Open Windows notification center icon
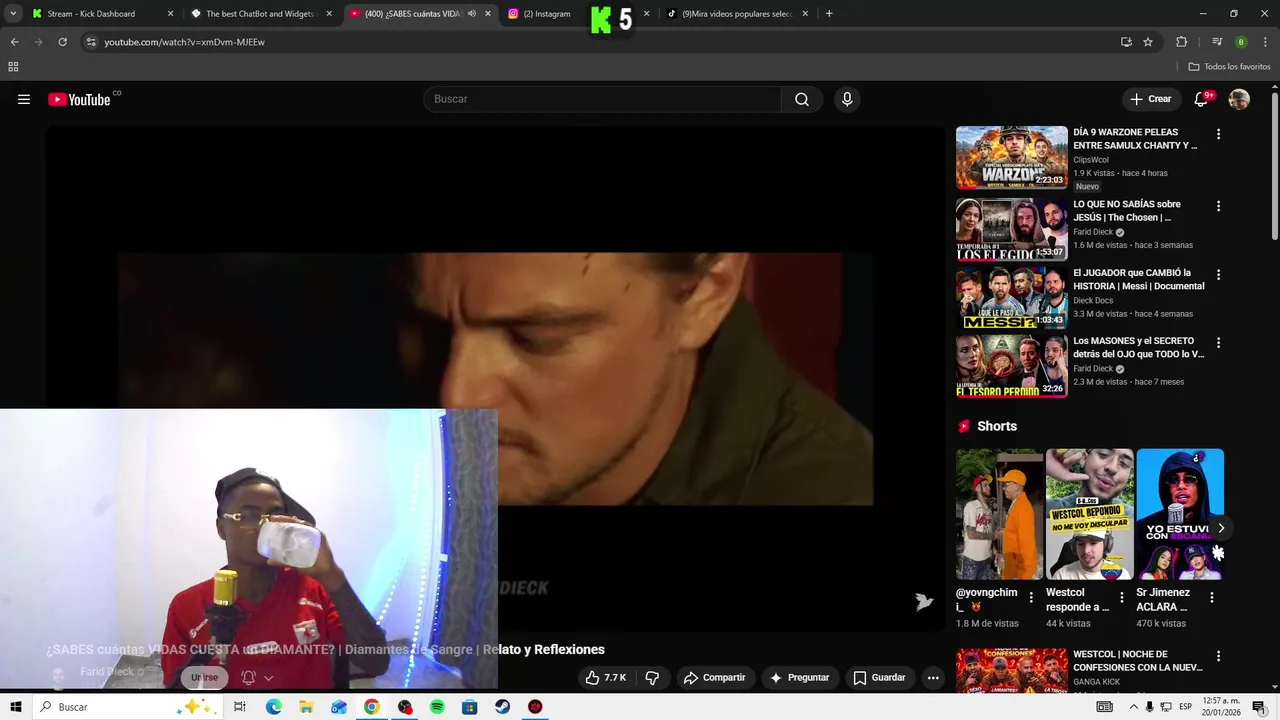The width and height of the screenshot is (1280, 720). coord(1259,707)
